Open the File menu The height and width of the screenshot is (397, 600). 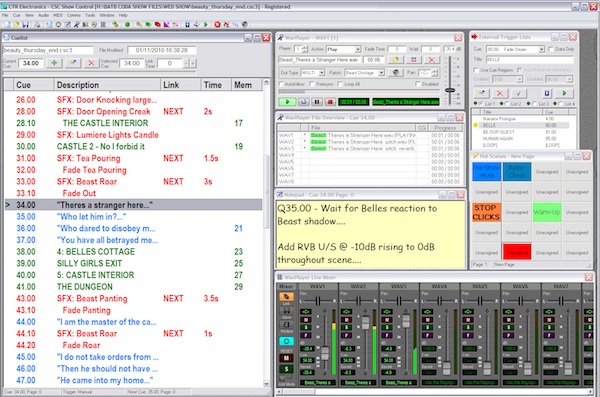tap(5, 15)
